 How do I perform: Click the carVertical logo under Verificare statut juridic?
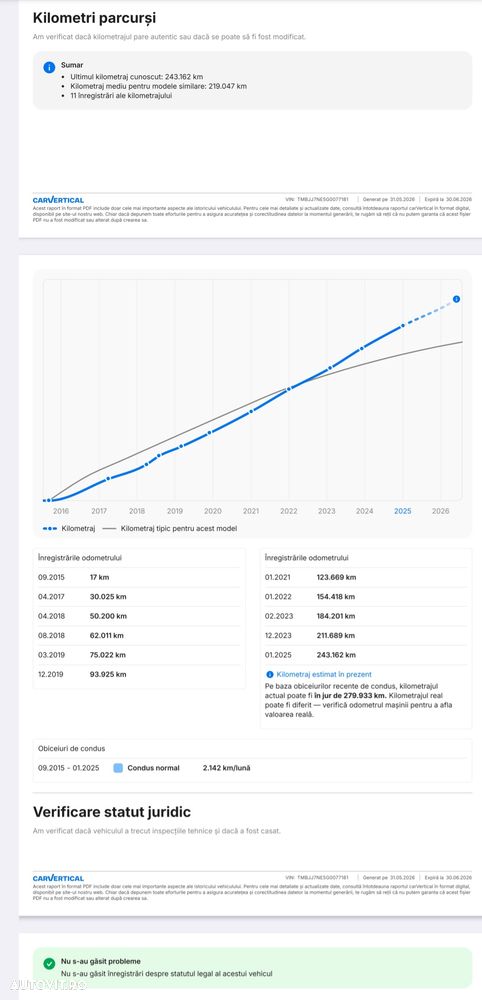[x=58, y=878]
